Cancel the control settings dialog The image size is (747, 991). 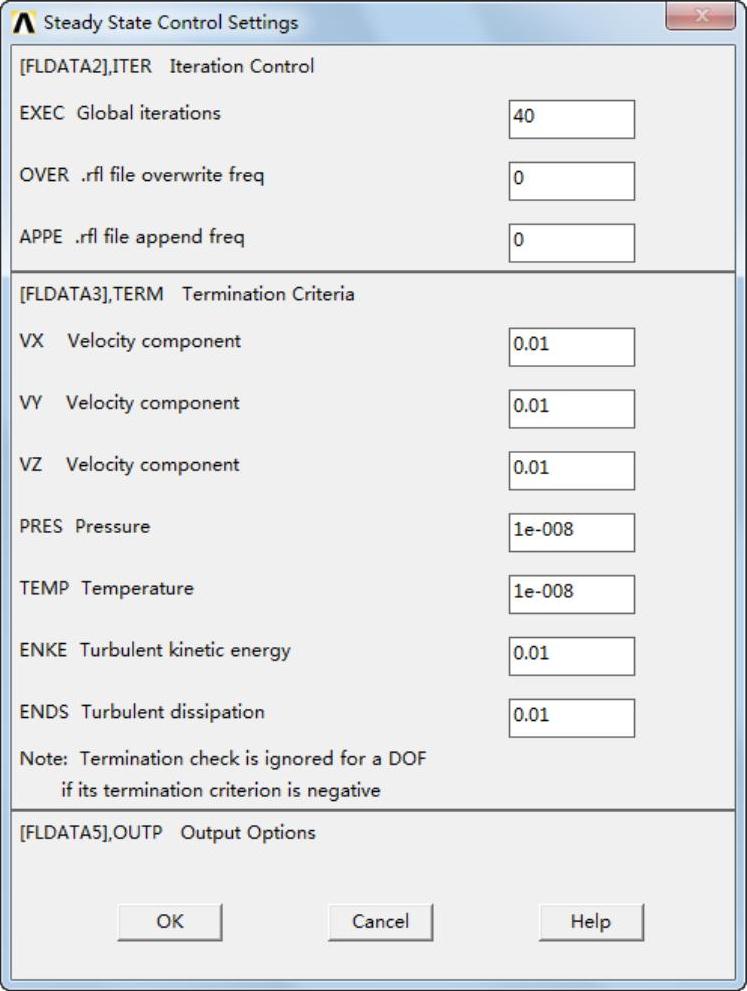pos(380,922)
